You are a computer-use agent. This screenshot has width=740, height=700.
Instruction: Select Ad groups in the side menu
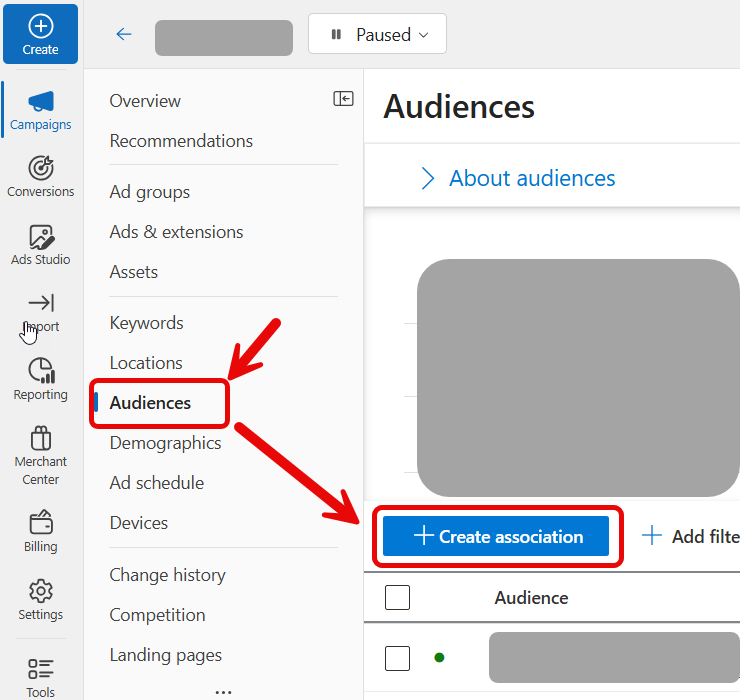[x=150, y=192]
